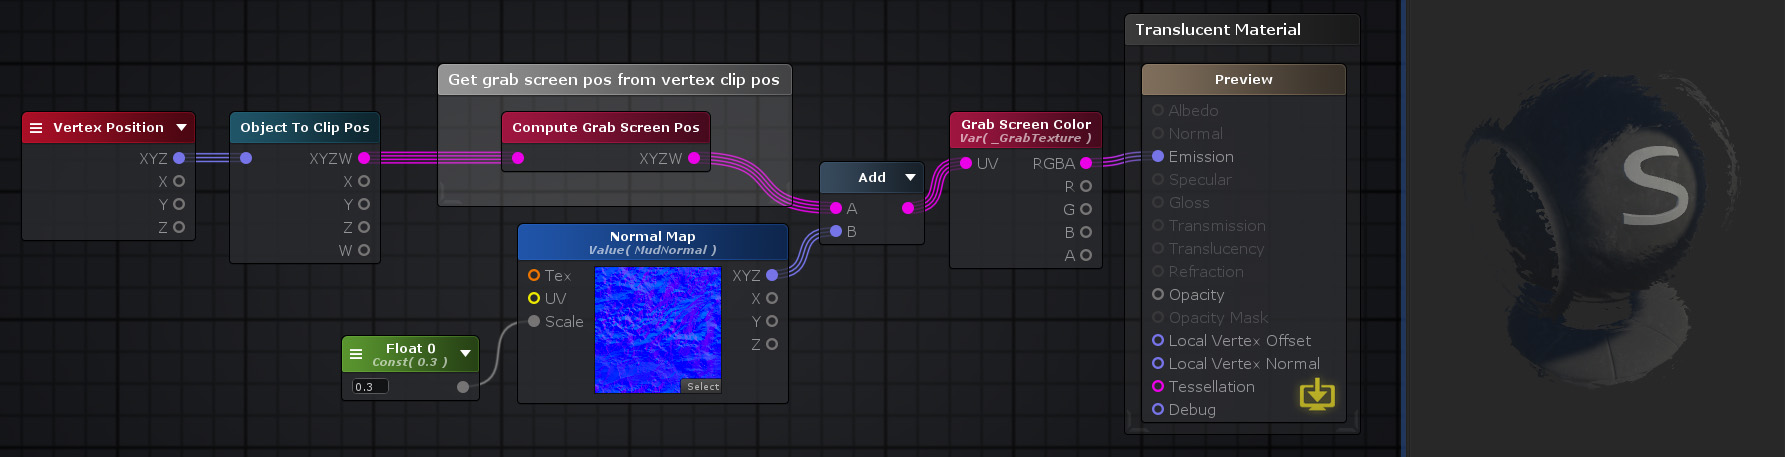Select Grab Screen Color node header
The width and height of the screenshot is (1785, 457).
[1026, 130]
